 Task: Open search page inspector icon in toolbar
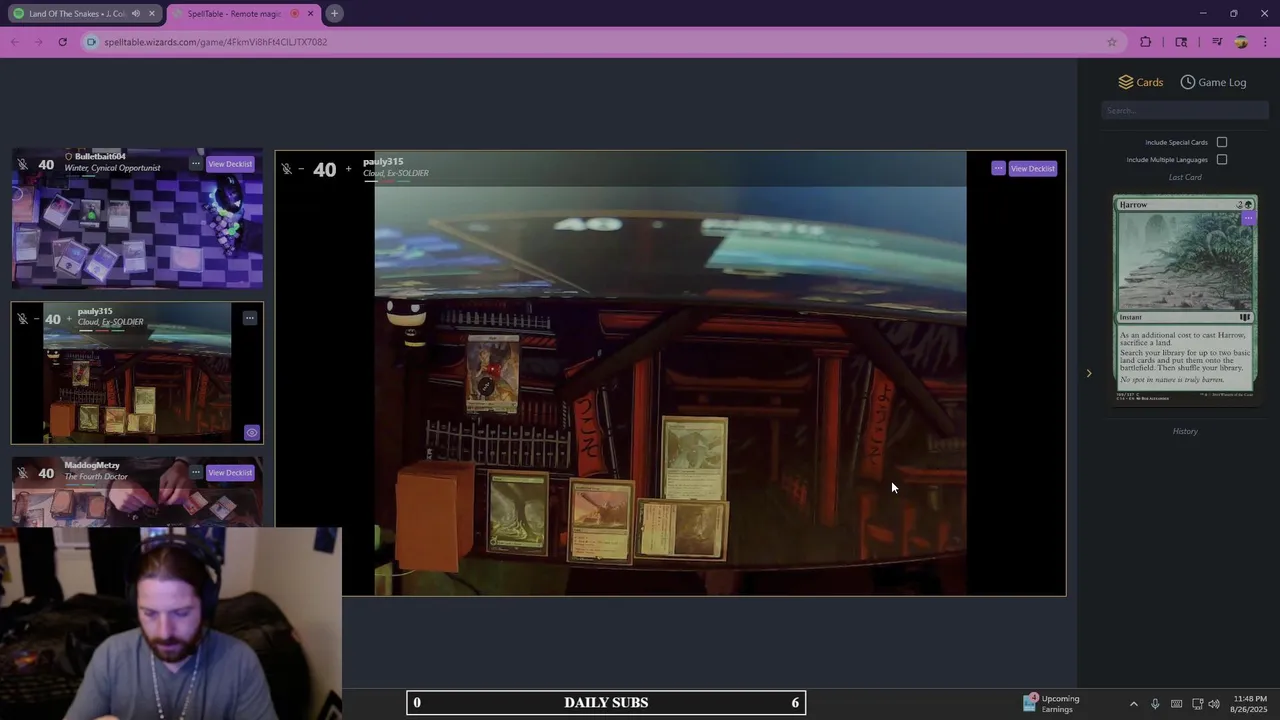click(1181, 42)
